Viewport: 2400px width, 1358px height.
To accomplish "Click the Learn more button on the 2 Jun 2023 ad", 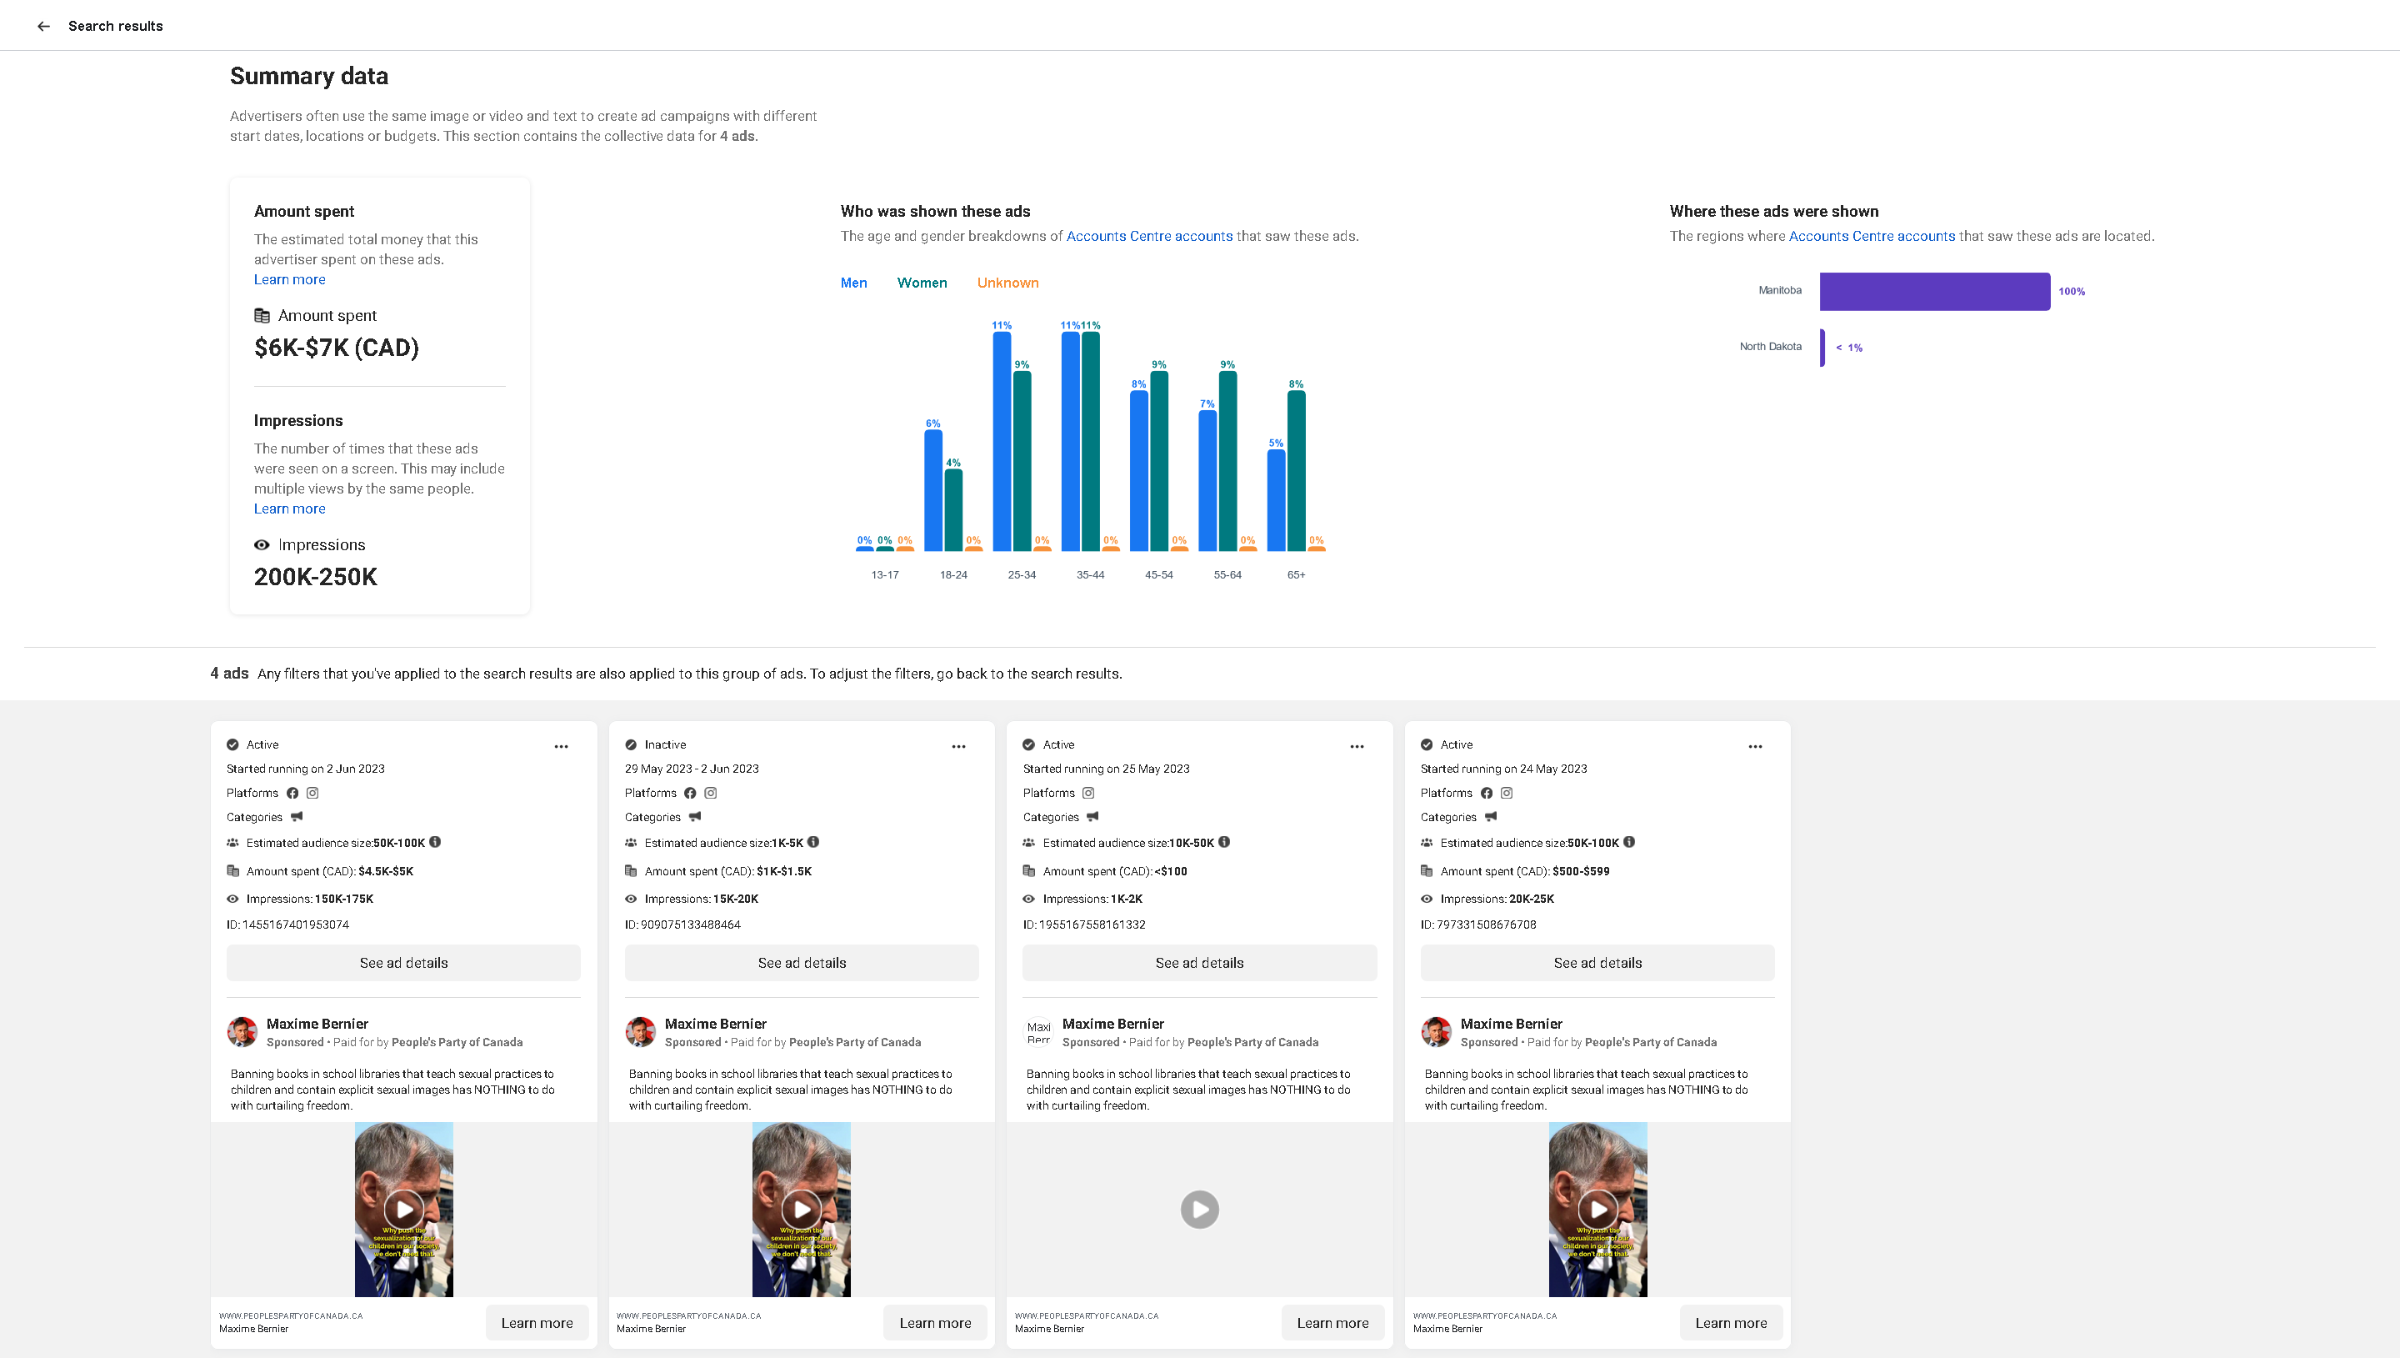I will (x=537, y=1323).
